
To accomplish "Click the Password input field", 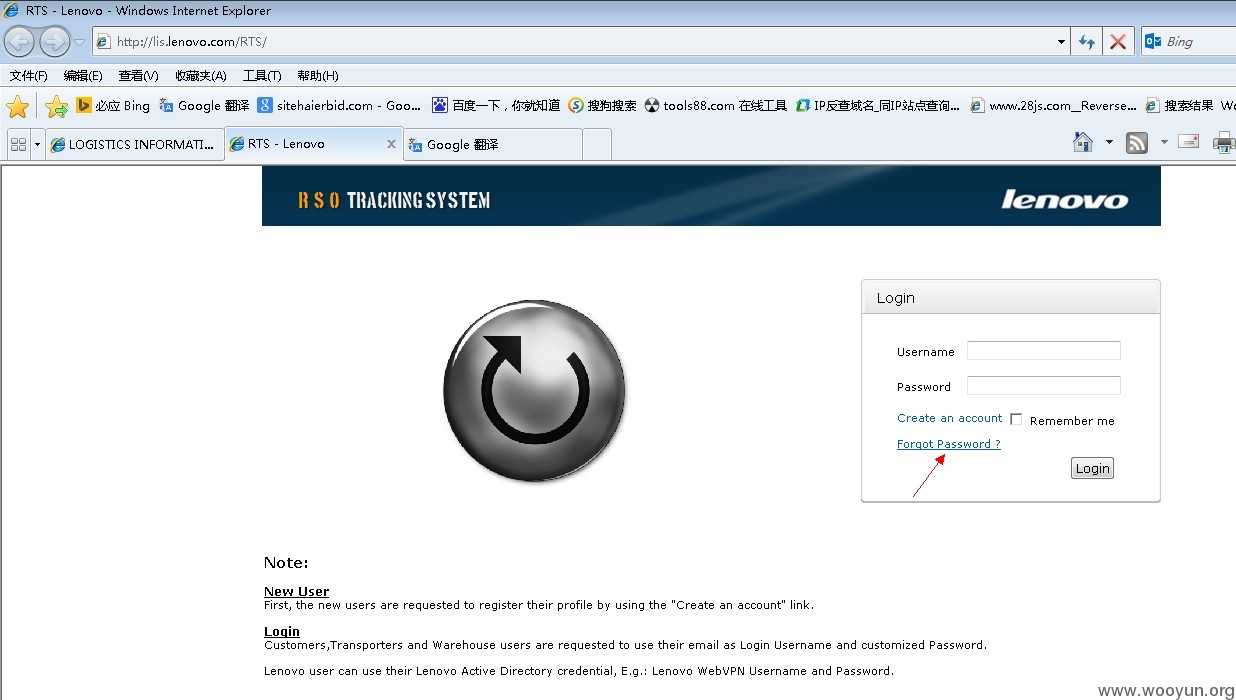I will point(1043,386).
